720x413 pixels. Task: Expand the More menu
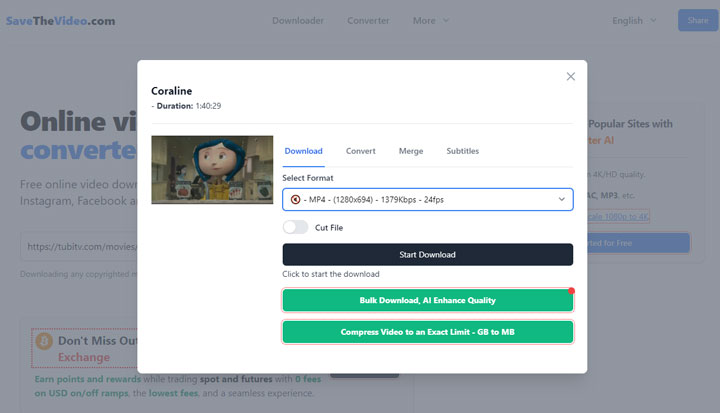431,21
